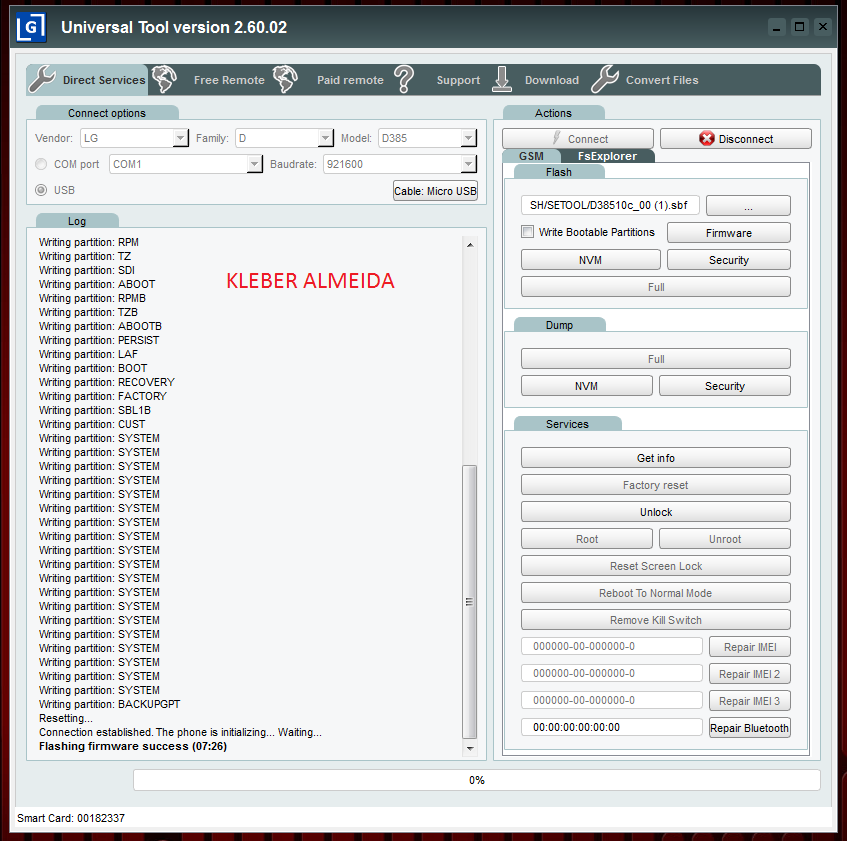
Task: Click the Dump Security button
Action: click(x=724, y=386)
